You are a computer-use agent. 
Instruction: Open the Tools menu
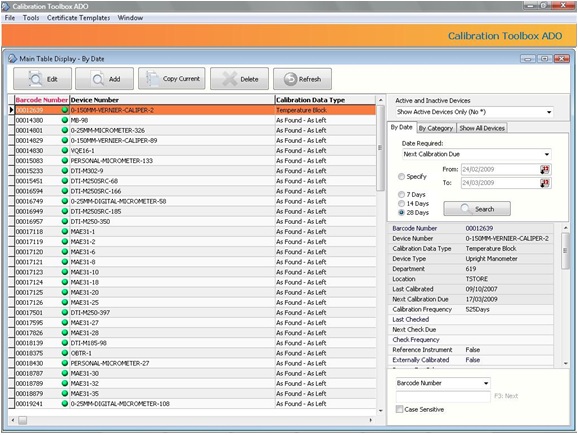[x=31, y=18]
